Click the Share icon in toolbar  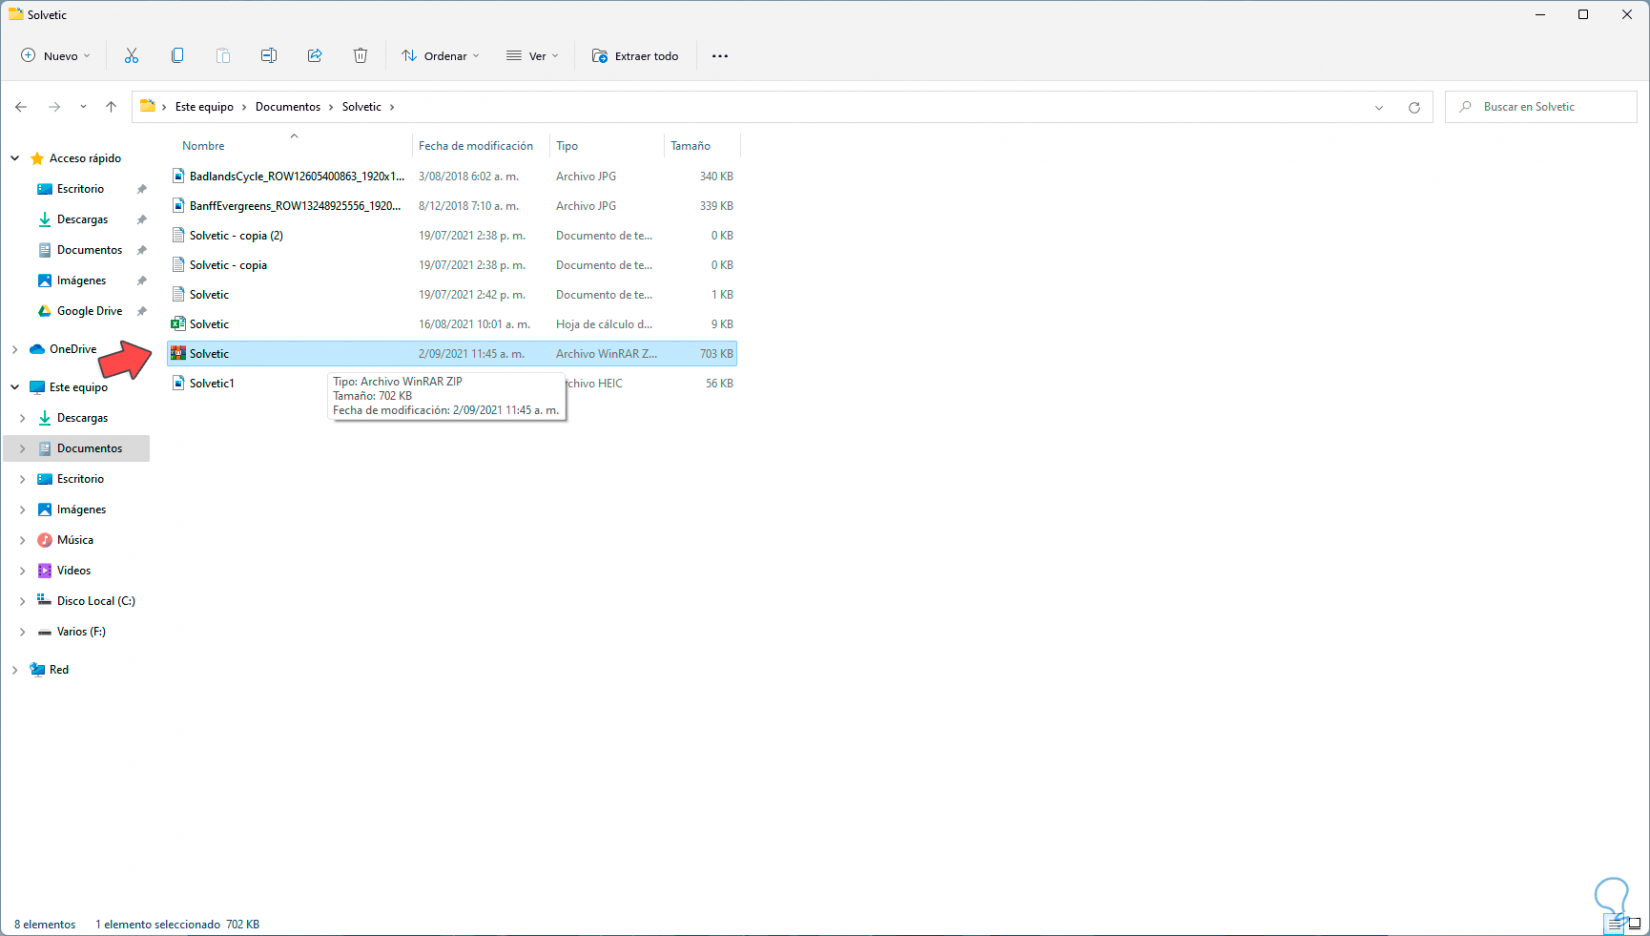click(x=315, y=56)
